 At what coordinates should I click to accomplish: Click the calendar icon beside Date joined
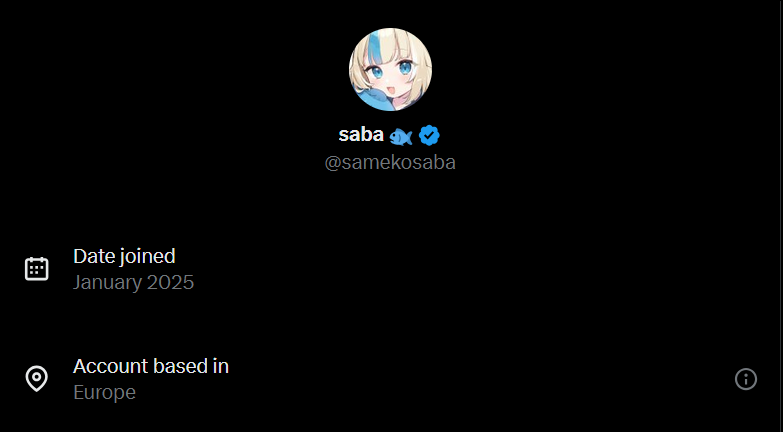click(x=36, y=269)
